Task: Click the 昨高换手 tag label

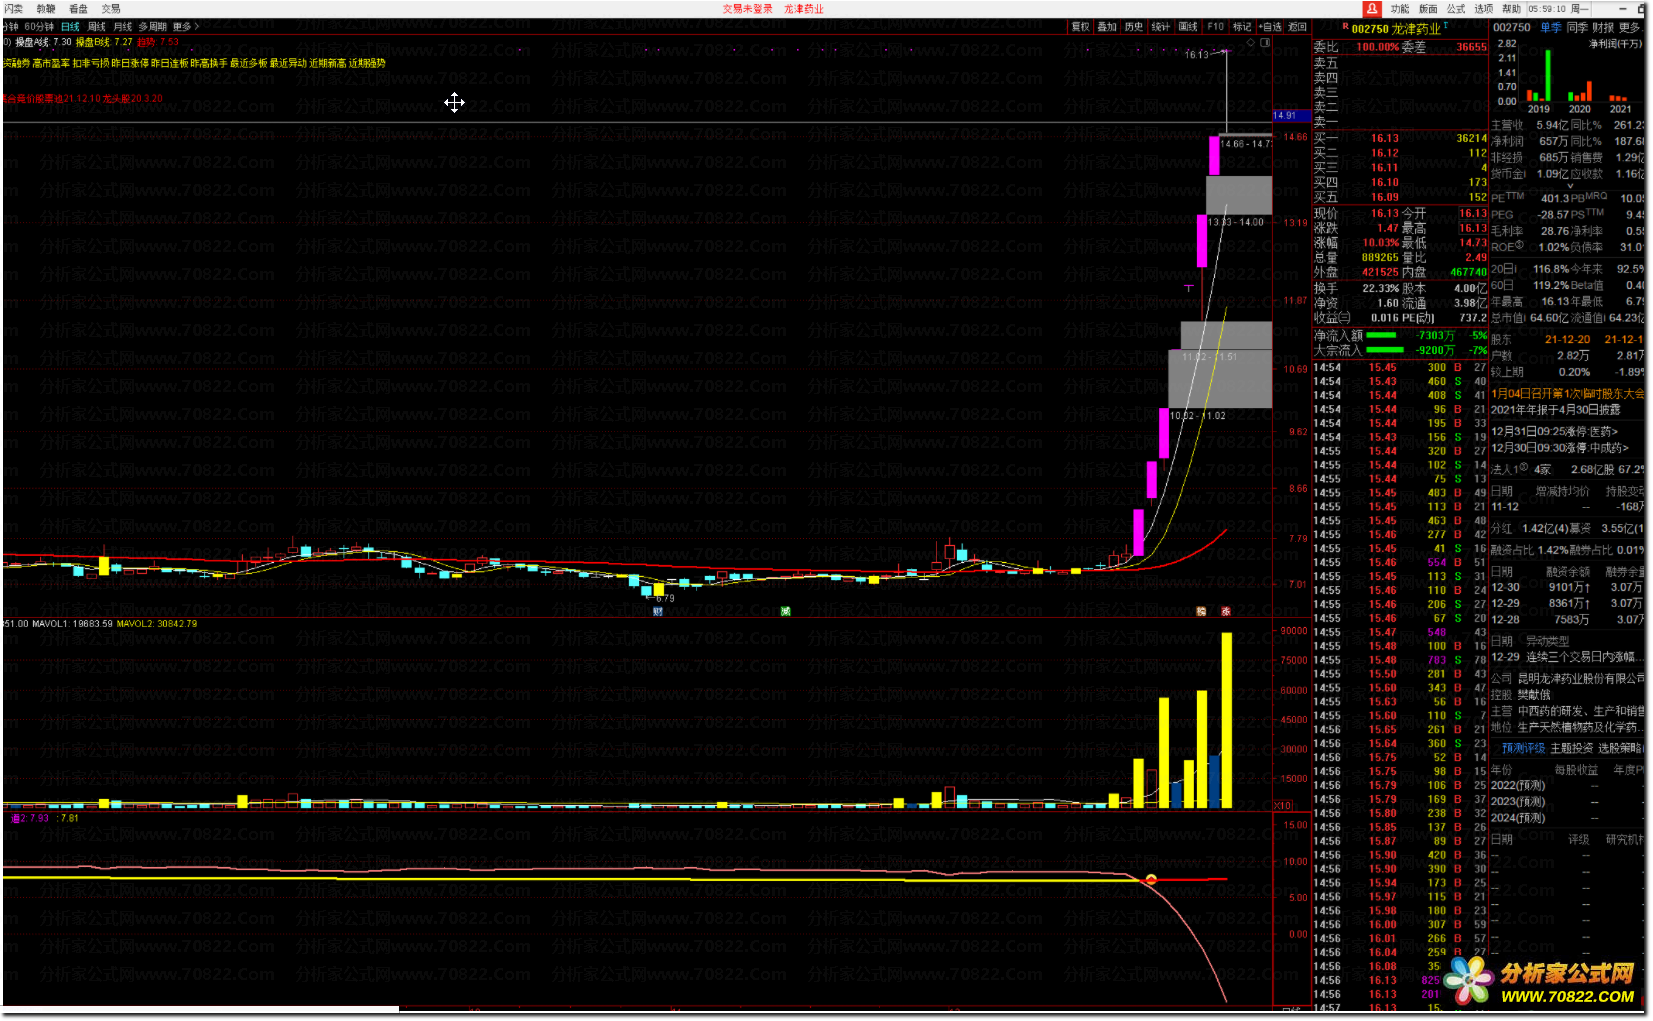Action: 209,63
